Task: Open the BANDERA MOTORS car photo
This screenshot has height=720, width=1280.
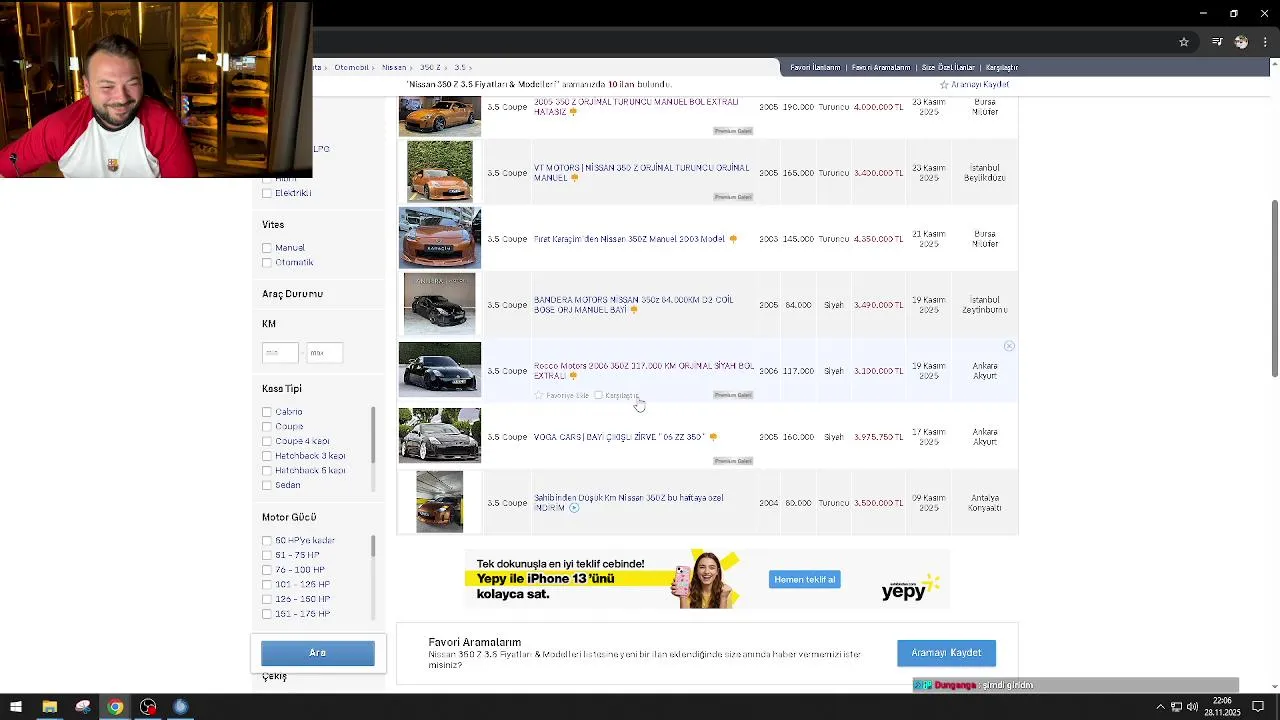Action: pyautogui.click(x=439, y=304)
